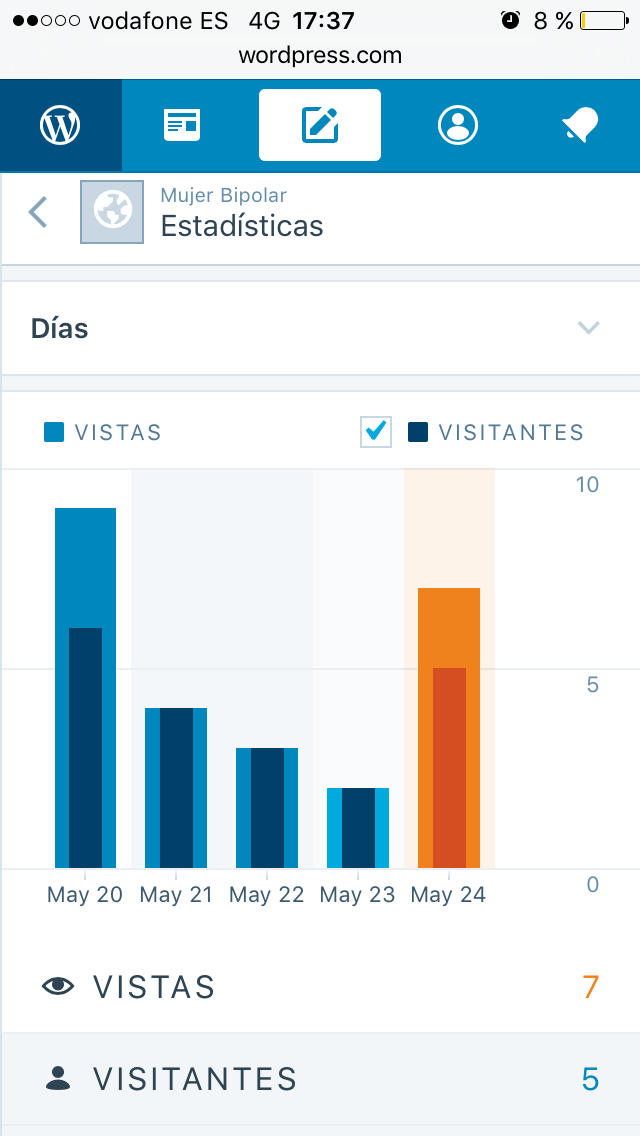Image resolution: width=640 pixels, height=1136 pixels.
Task: Open the notifications bell icon
Action: [x=579, y=126]
